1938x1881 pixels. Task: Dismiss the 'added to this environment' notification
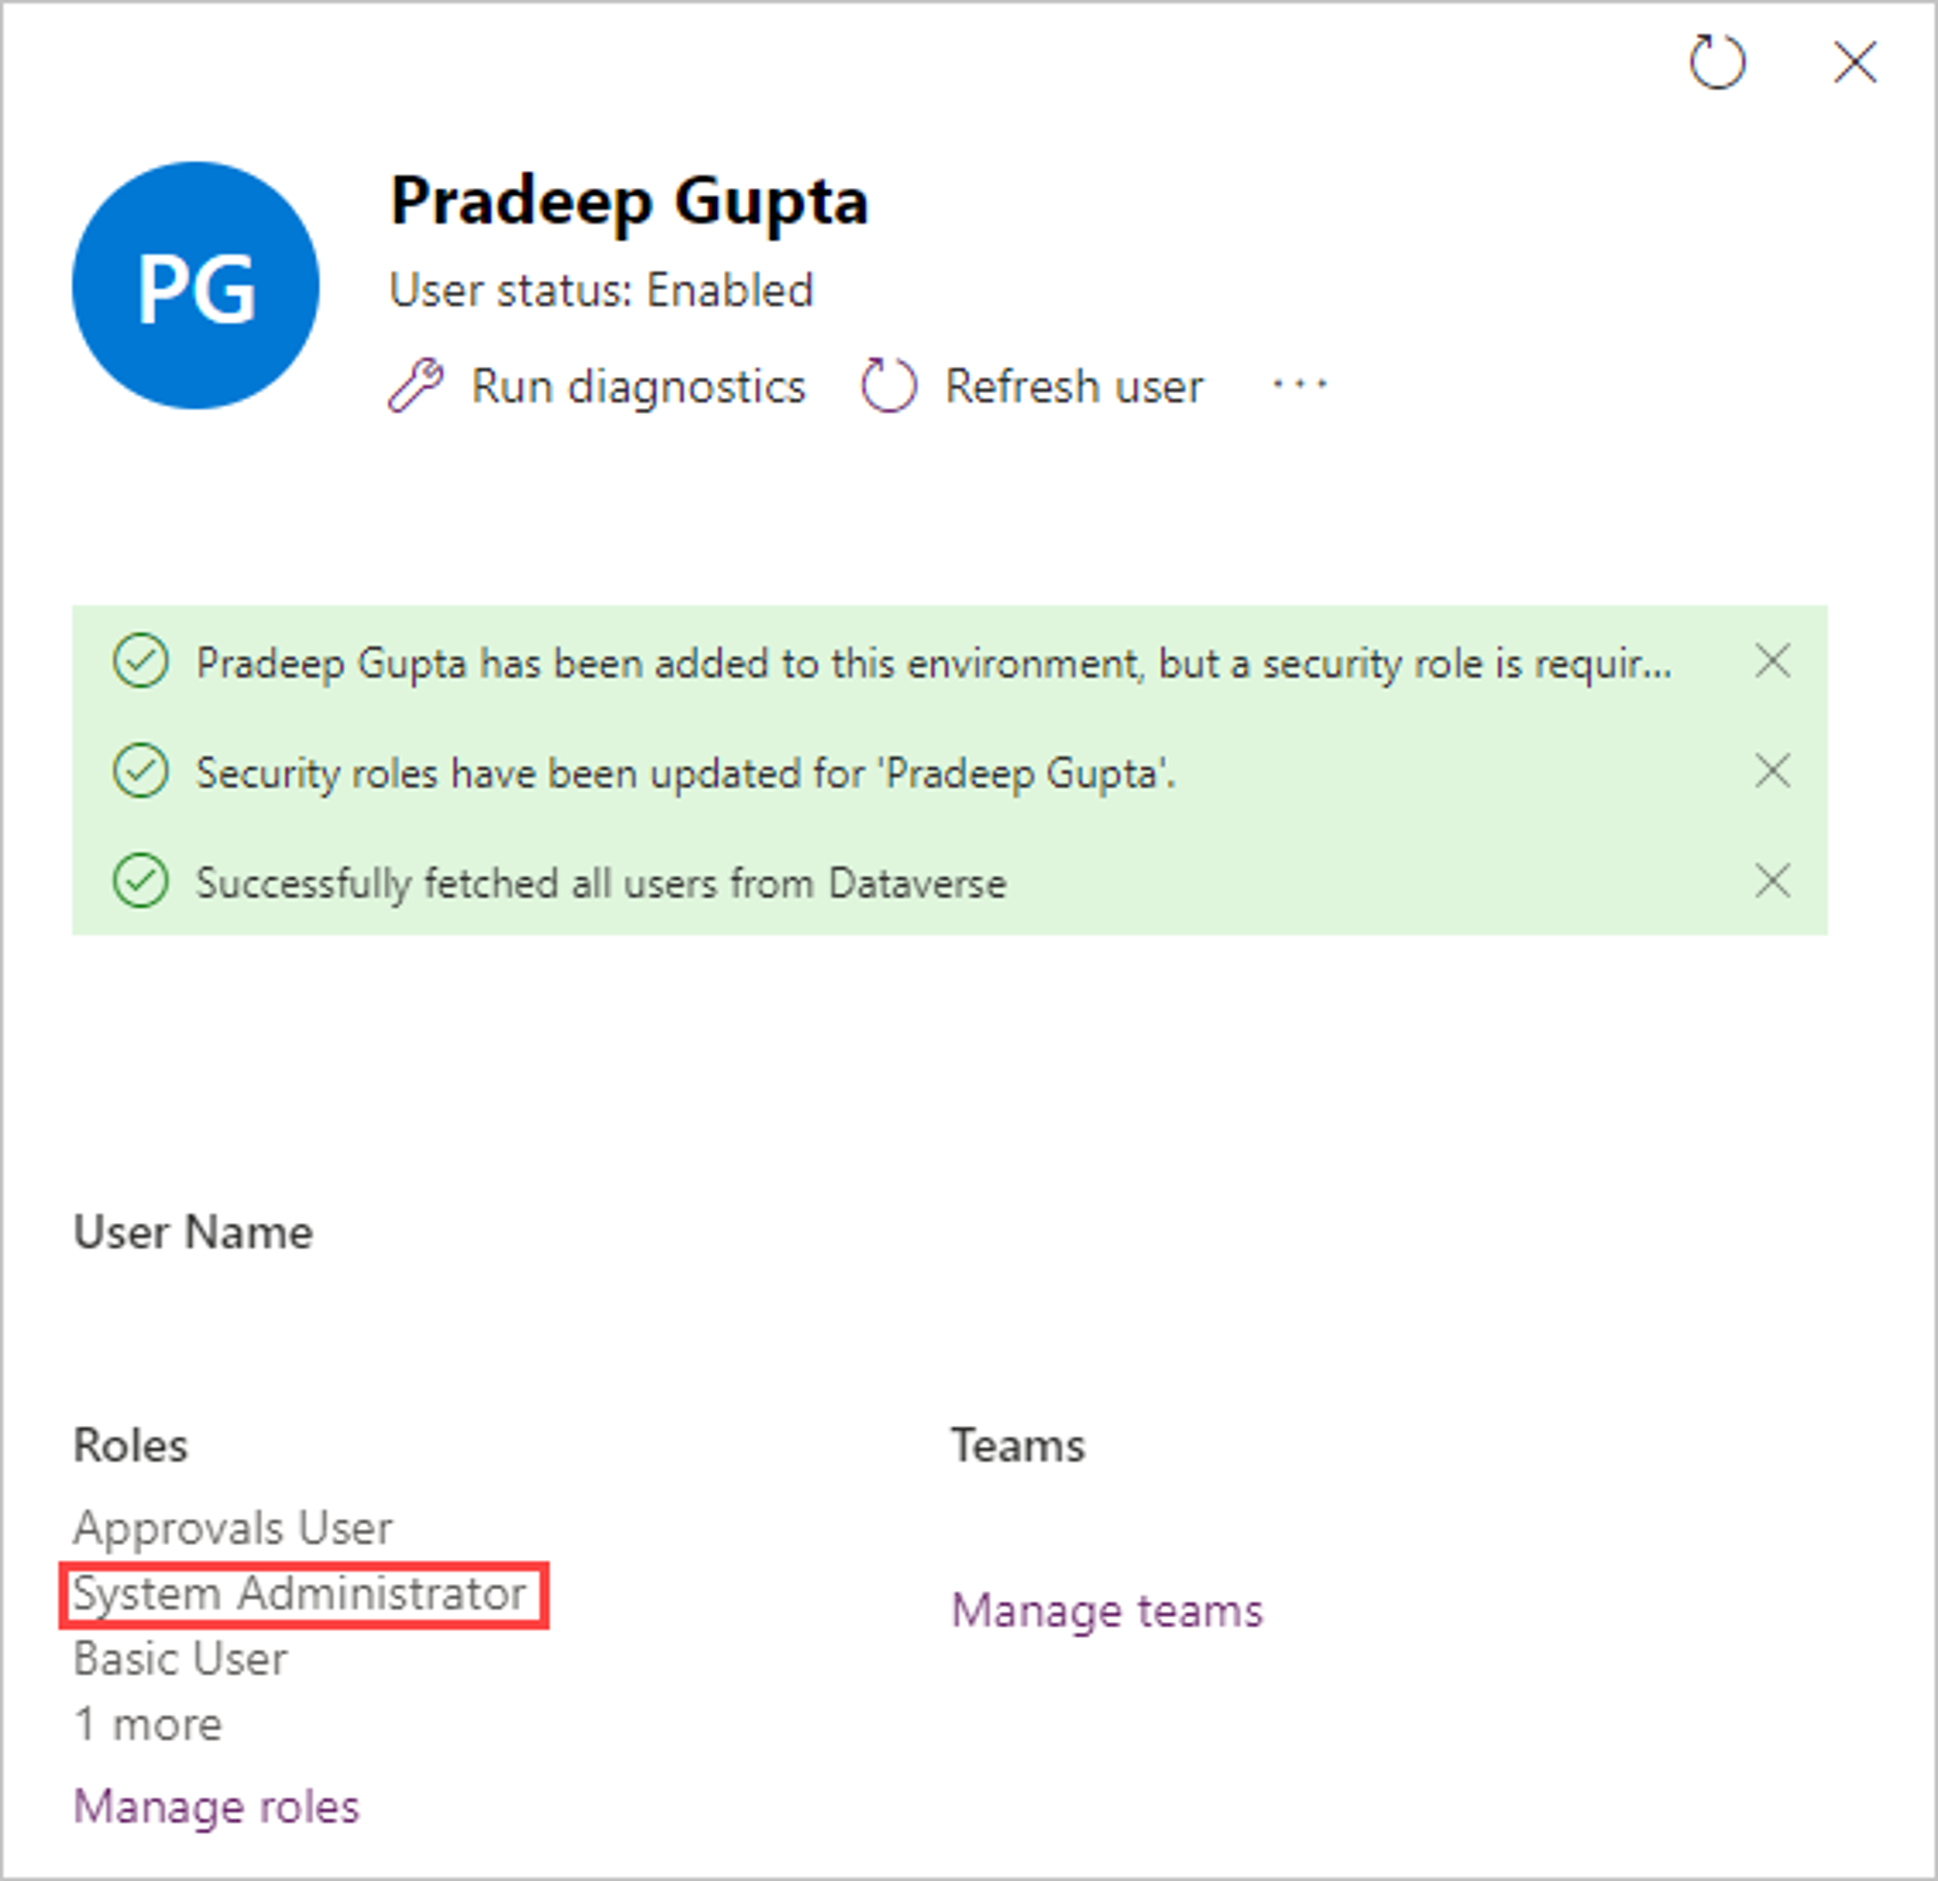(1772, 661)
